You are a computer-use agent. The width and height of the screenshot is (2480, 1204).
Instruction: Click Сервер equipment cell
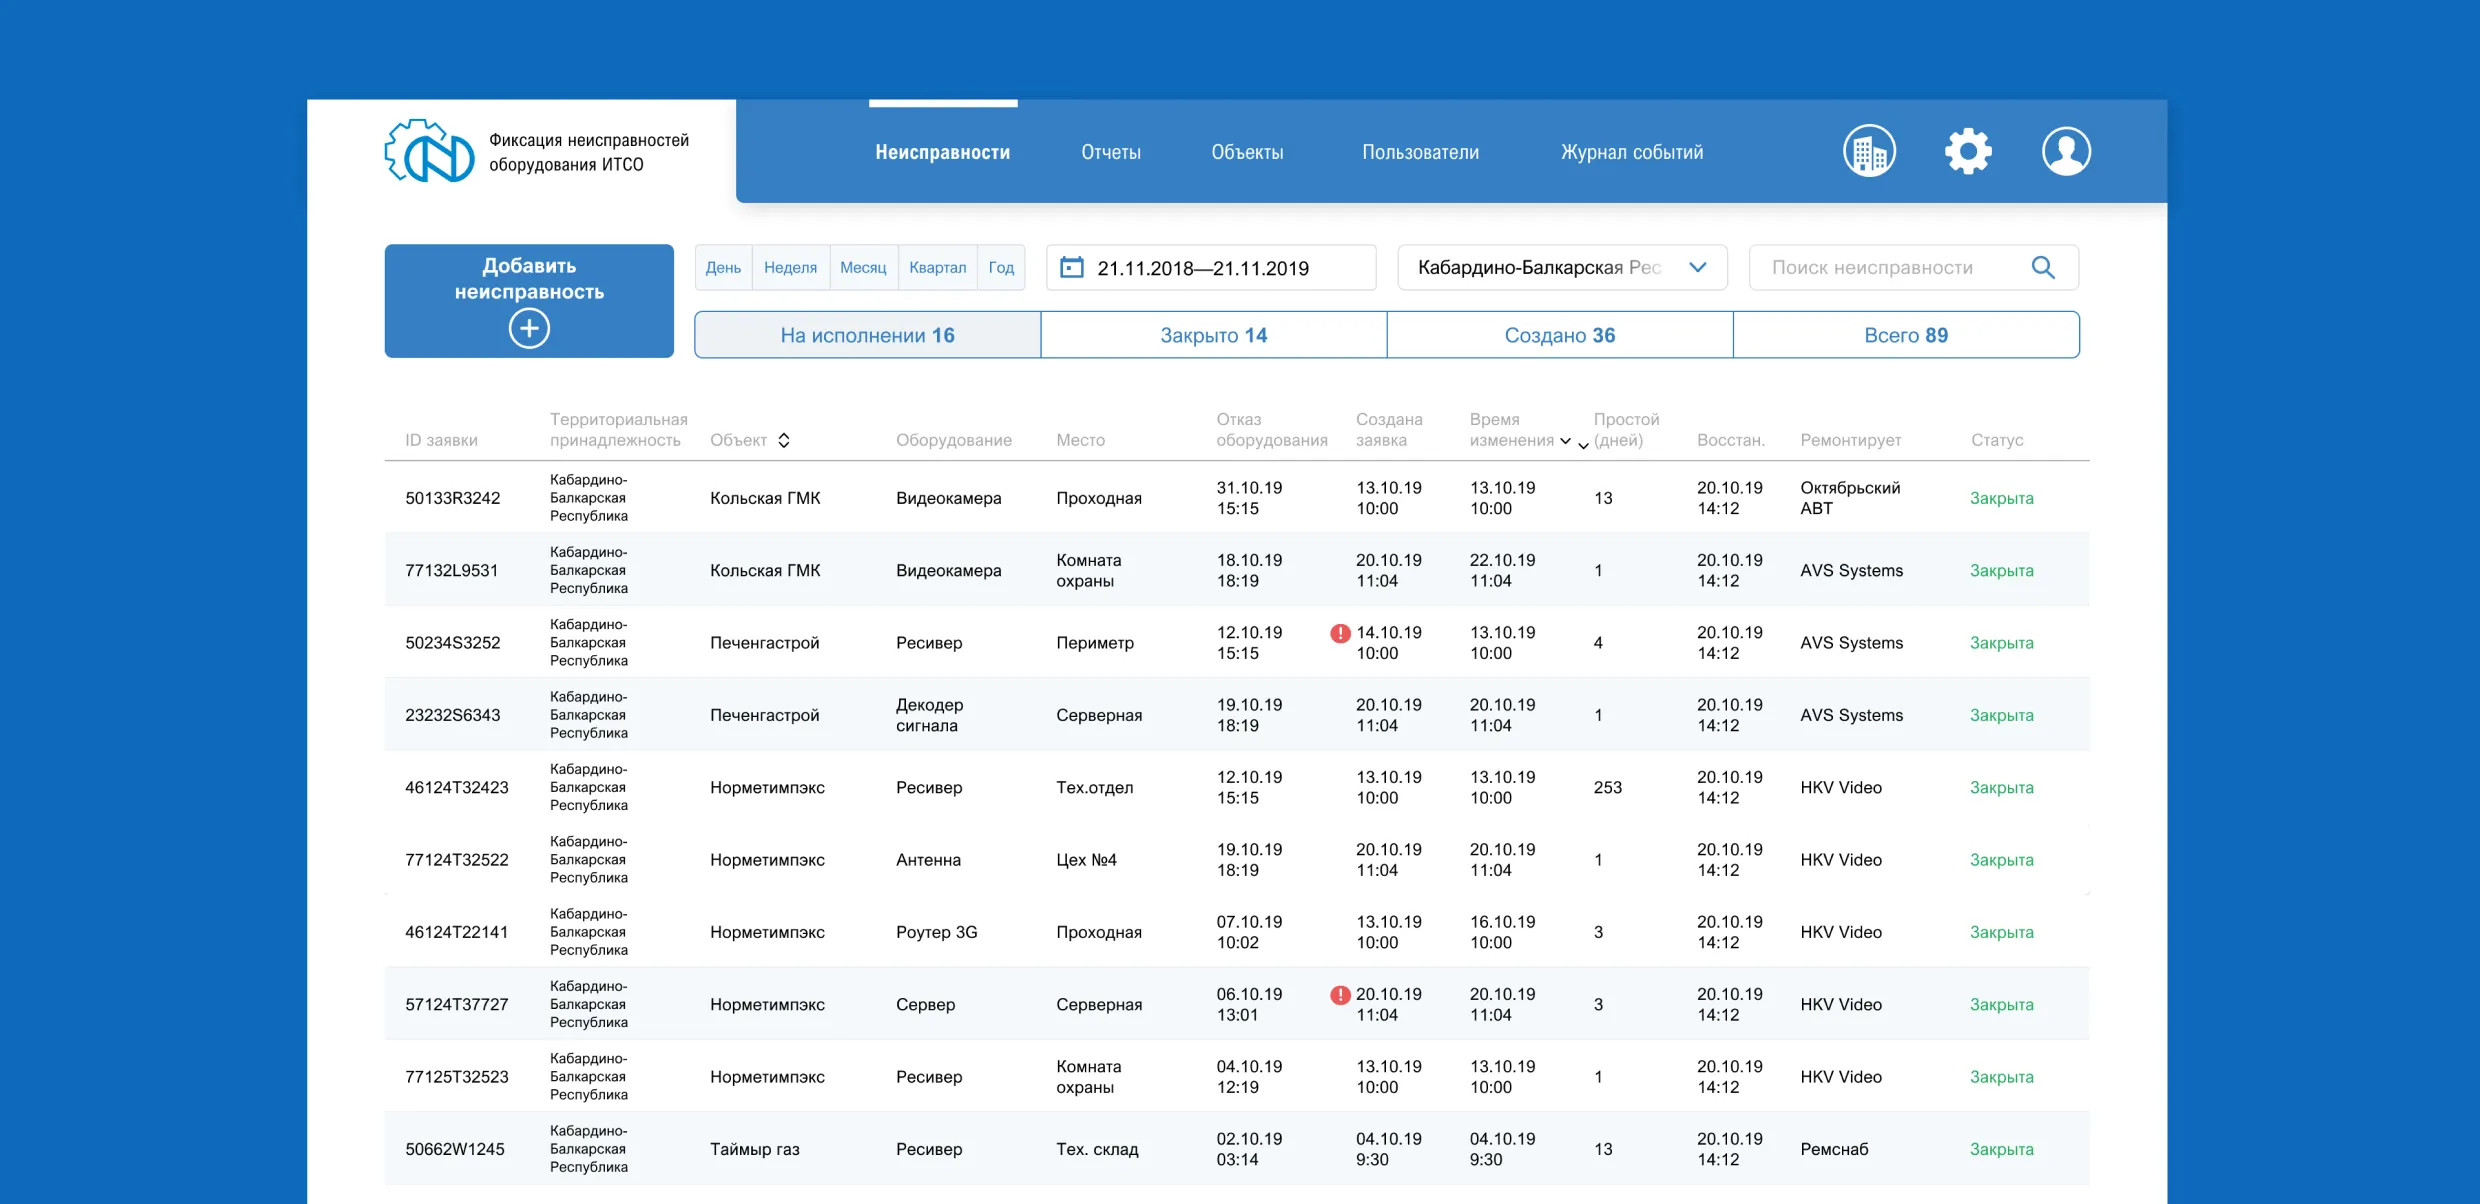(925, 1004)
